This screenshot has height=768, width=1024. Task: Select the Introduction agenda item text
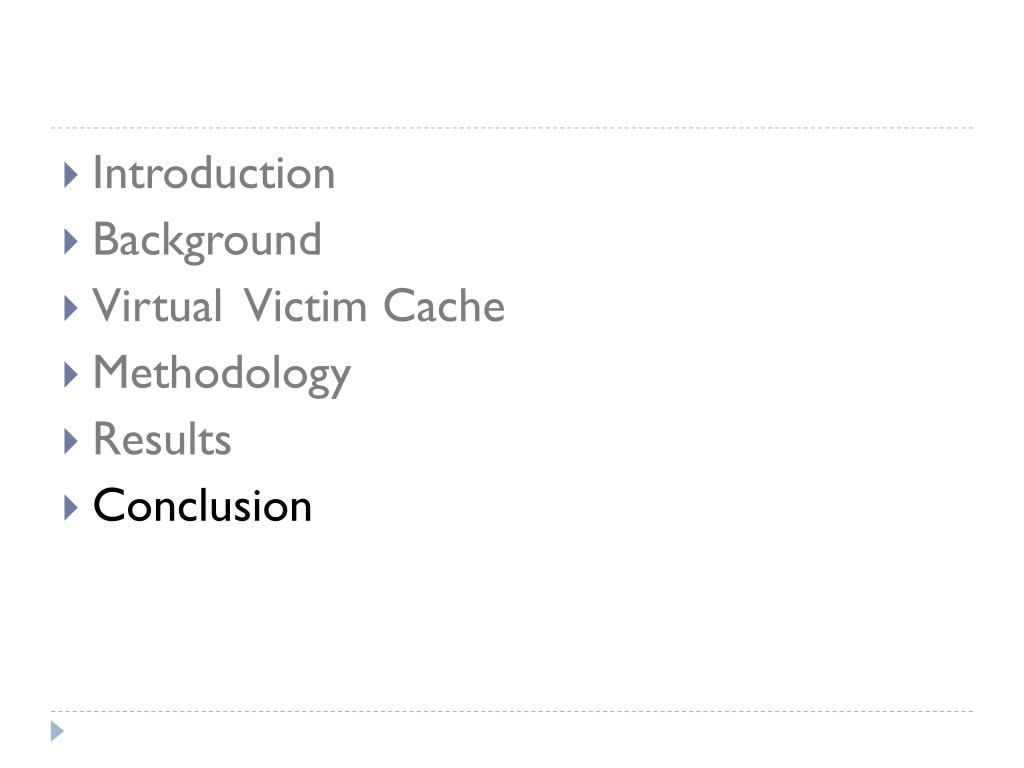pos(214,174)
